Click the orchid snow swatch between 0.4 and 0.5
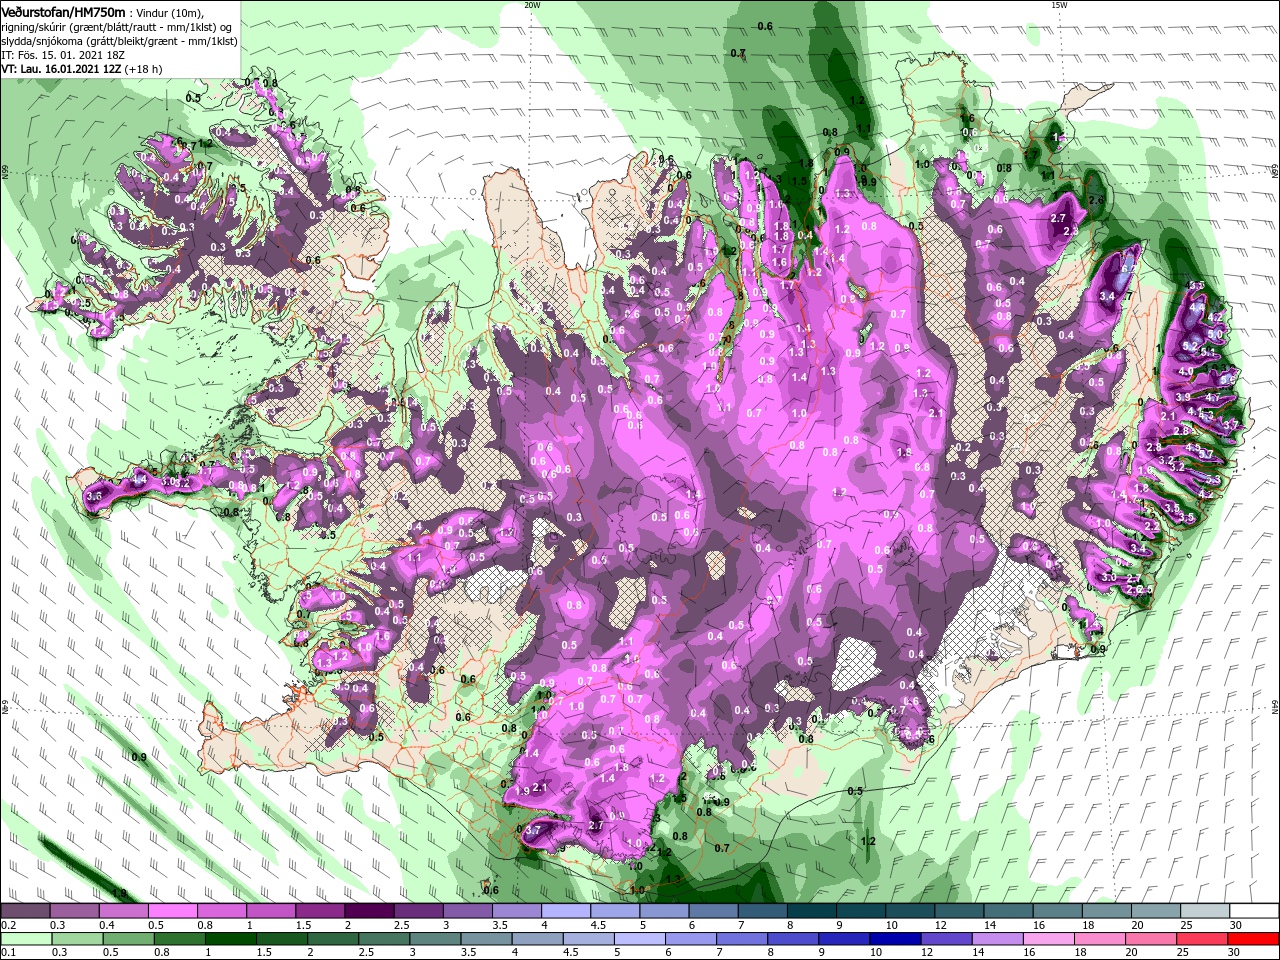 point(123,911)
